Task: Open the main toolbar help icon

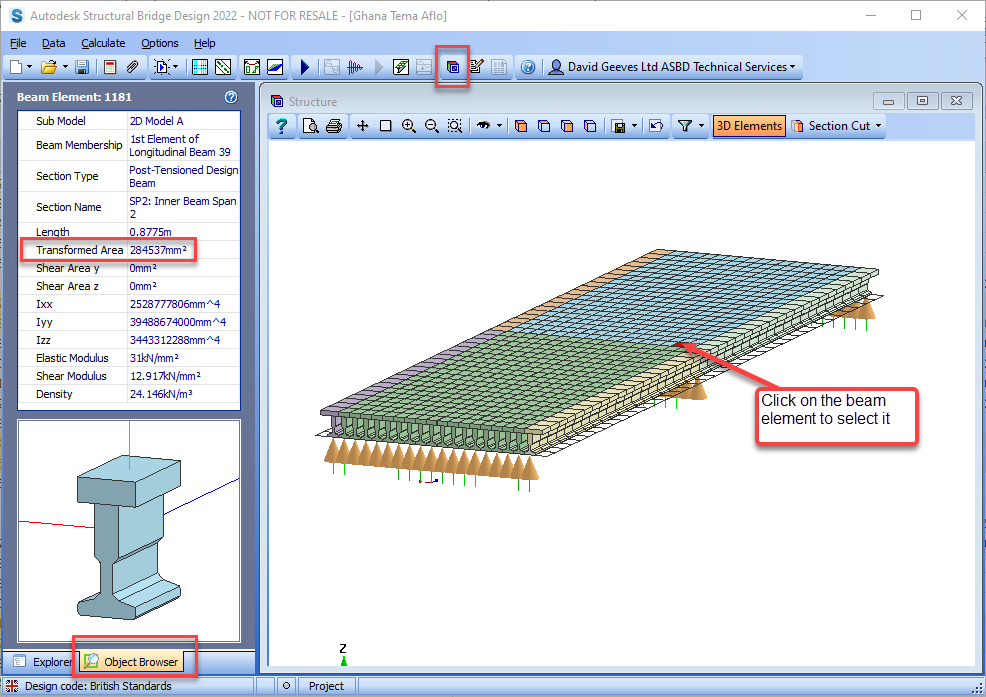Action: click(x=528, y=67)
